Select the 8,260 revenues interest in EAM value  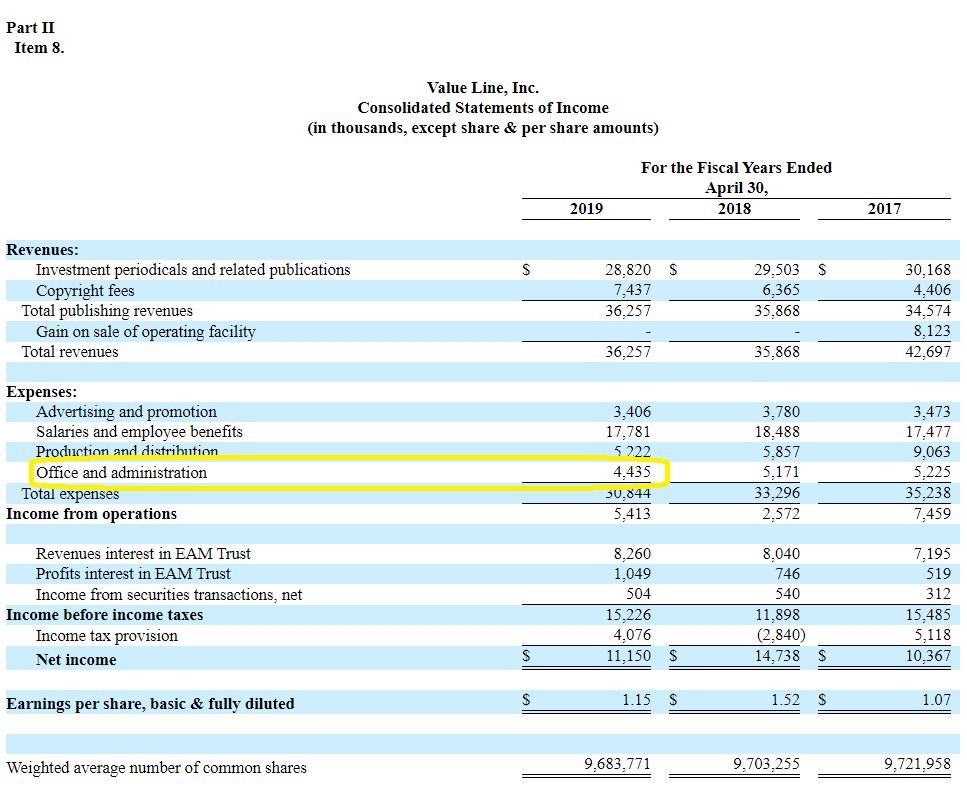click(632, 554)
